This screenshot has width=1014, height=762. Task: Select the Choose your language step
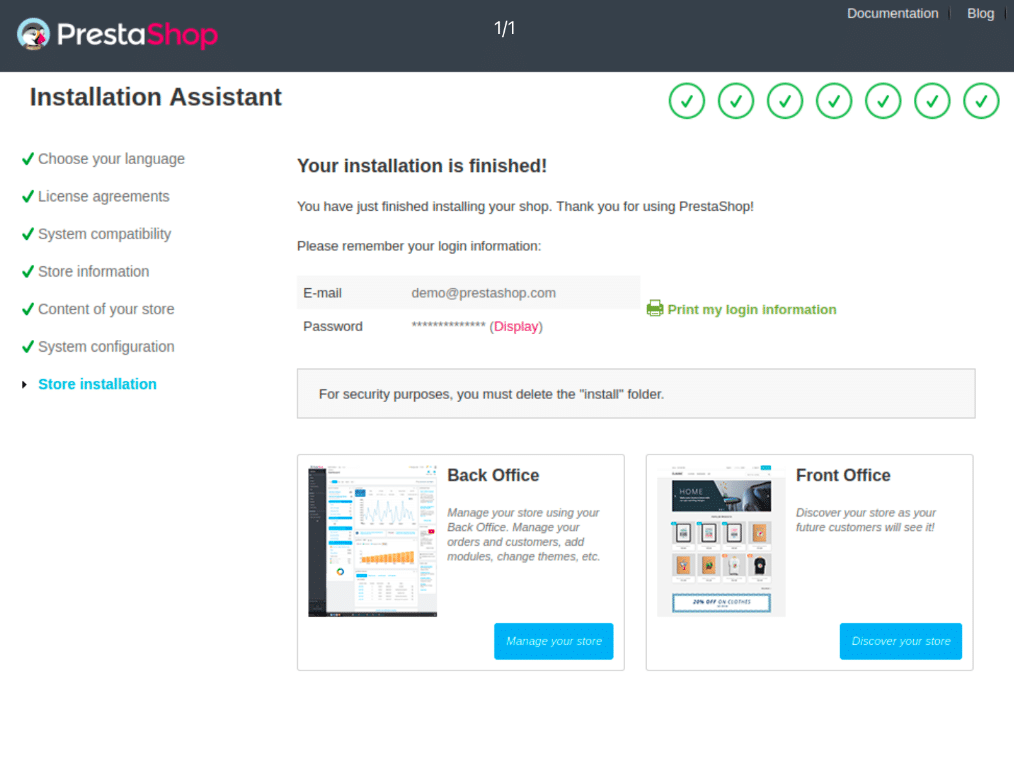(111, 159)
